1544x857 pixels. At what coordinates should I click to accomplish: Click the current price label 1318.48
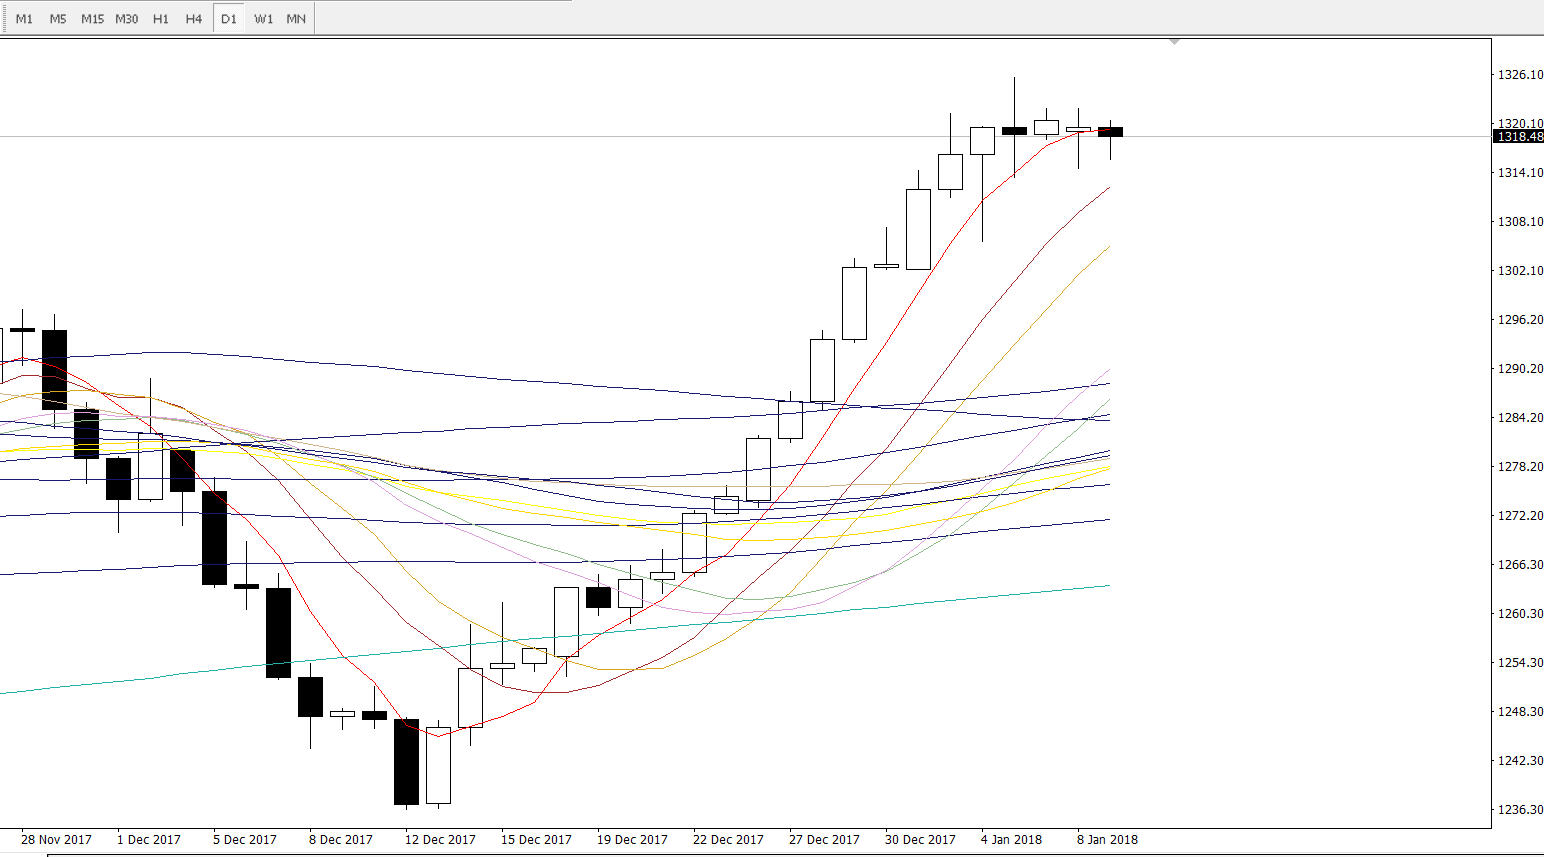pyautogui.click(x=1519, y=137)
